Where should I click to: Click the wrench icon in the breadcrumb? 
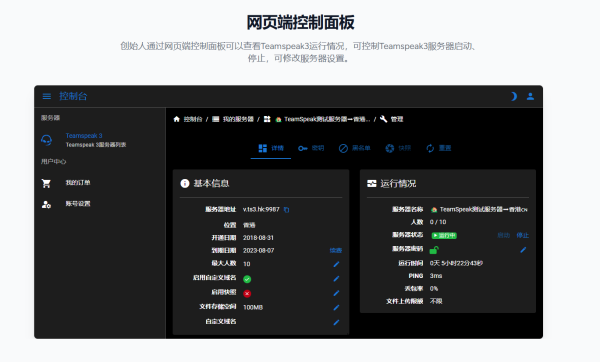(384, 119)
